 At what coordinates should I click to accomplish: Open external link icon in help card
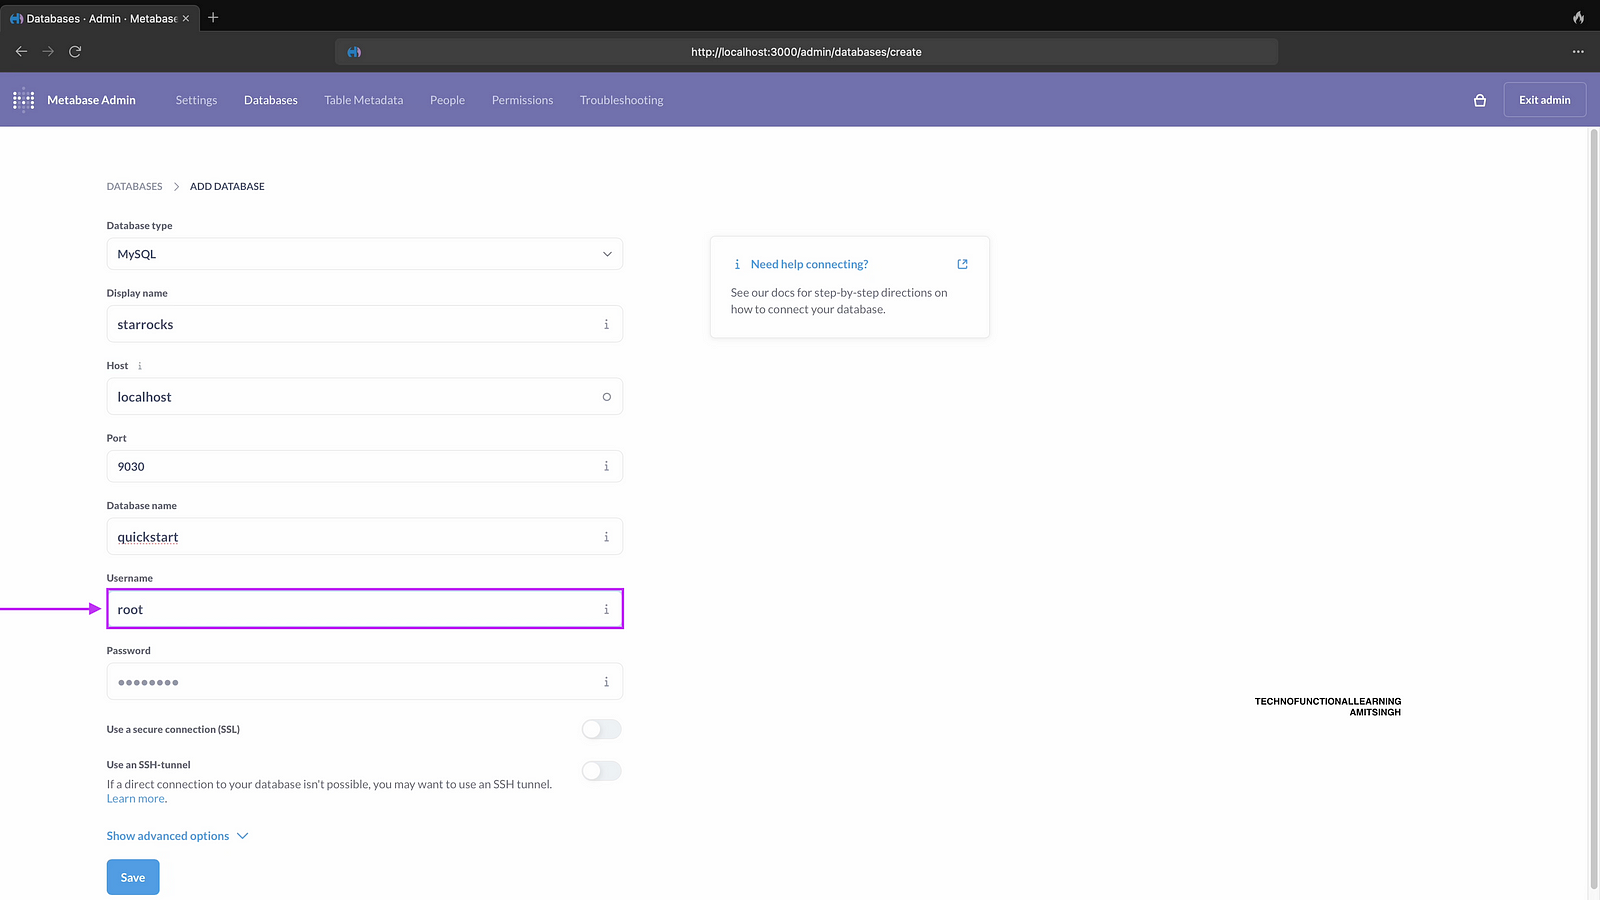pos(962,264)
